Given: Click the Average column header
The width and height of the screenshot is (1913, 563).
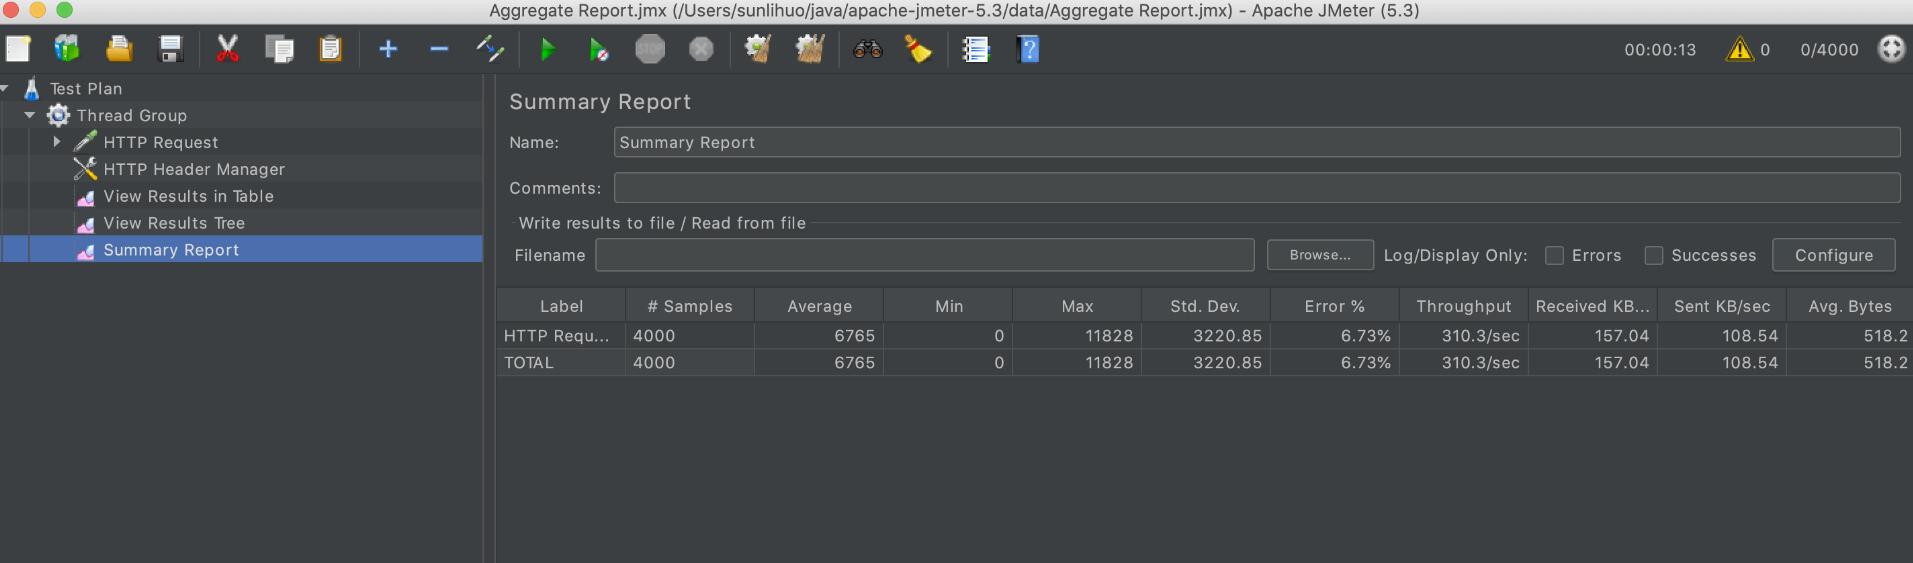Looking at the screenshot, I should coord(819,306).
